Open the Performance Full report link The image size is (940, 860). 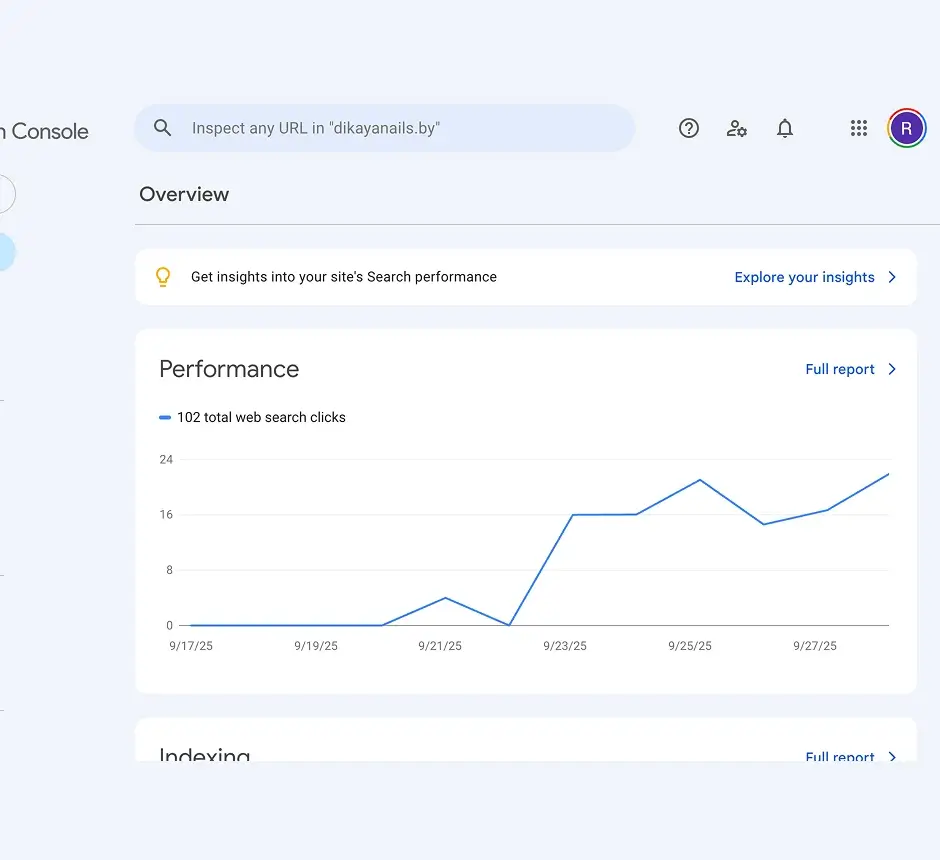pos(840,369)
